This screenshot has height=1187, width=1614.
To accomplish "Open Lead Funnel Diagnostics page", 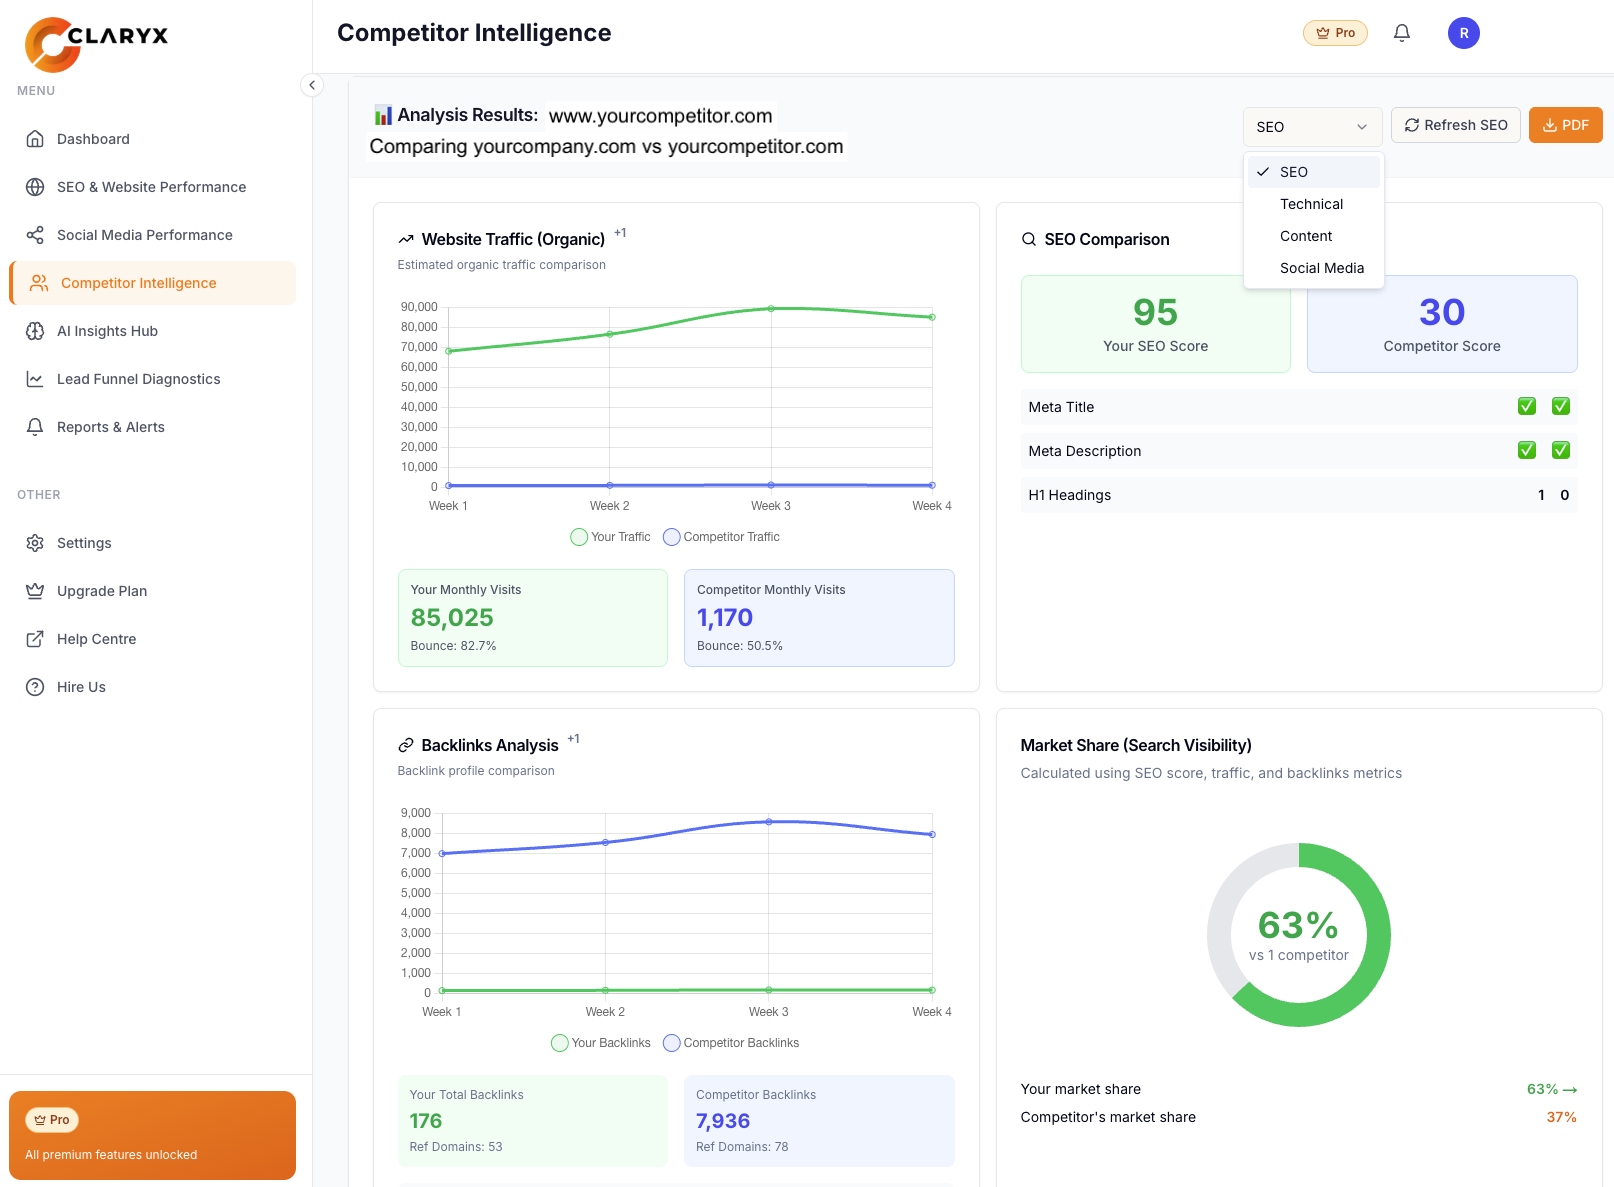I will click(138, 379).
